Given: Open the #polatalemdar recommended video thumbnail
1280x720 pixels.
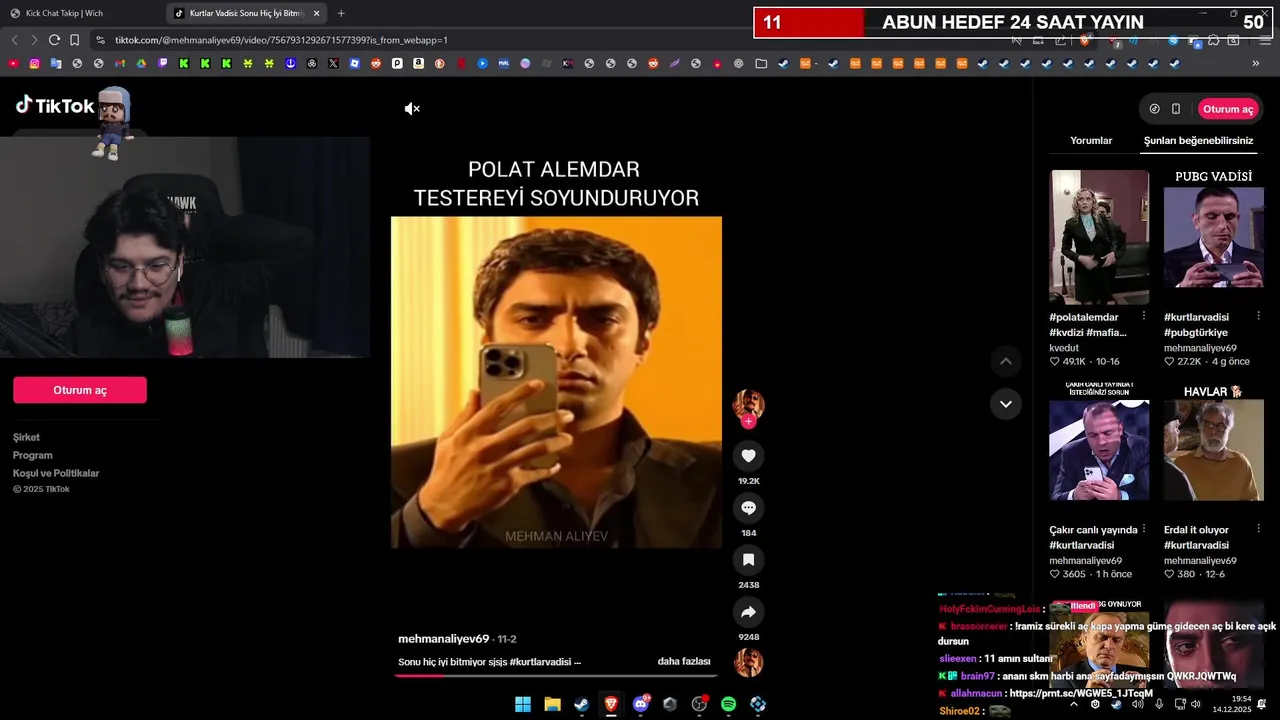Looking at the screenshot, I should [1099, 237].
